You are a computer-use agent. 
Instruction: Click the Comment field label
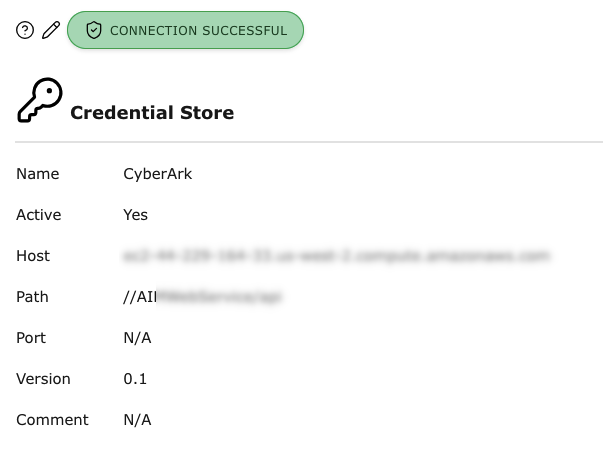click(x=52, y=420)
